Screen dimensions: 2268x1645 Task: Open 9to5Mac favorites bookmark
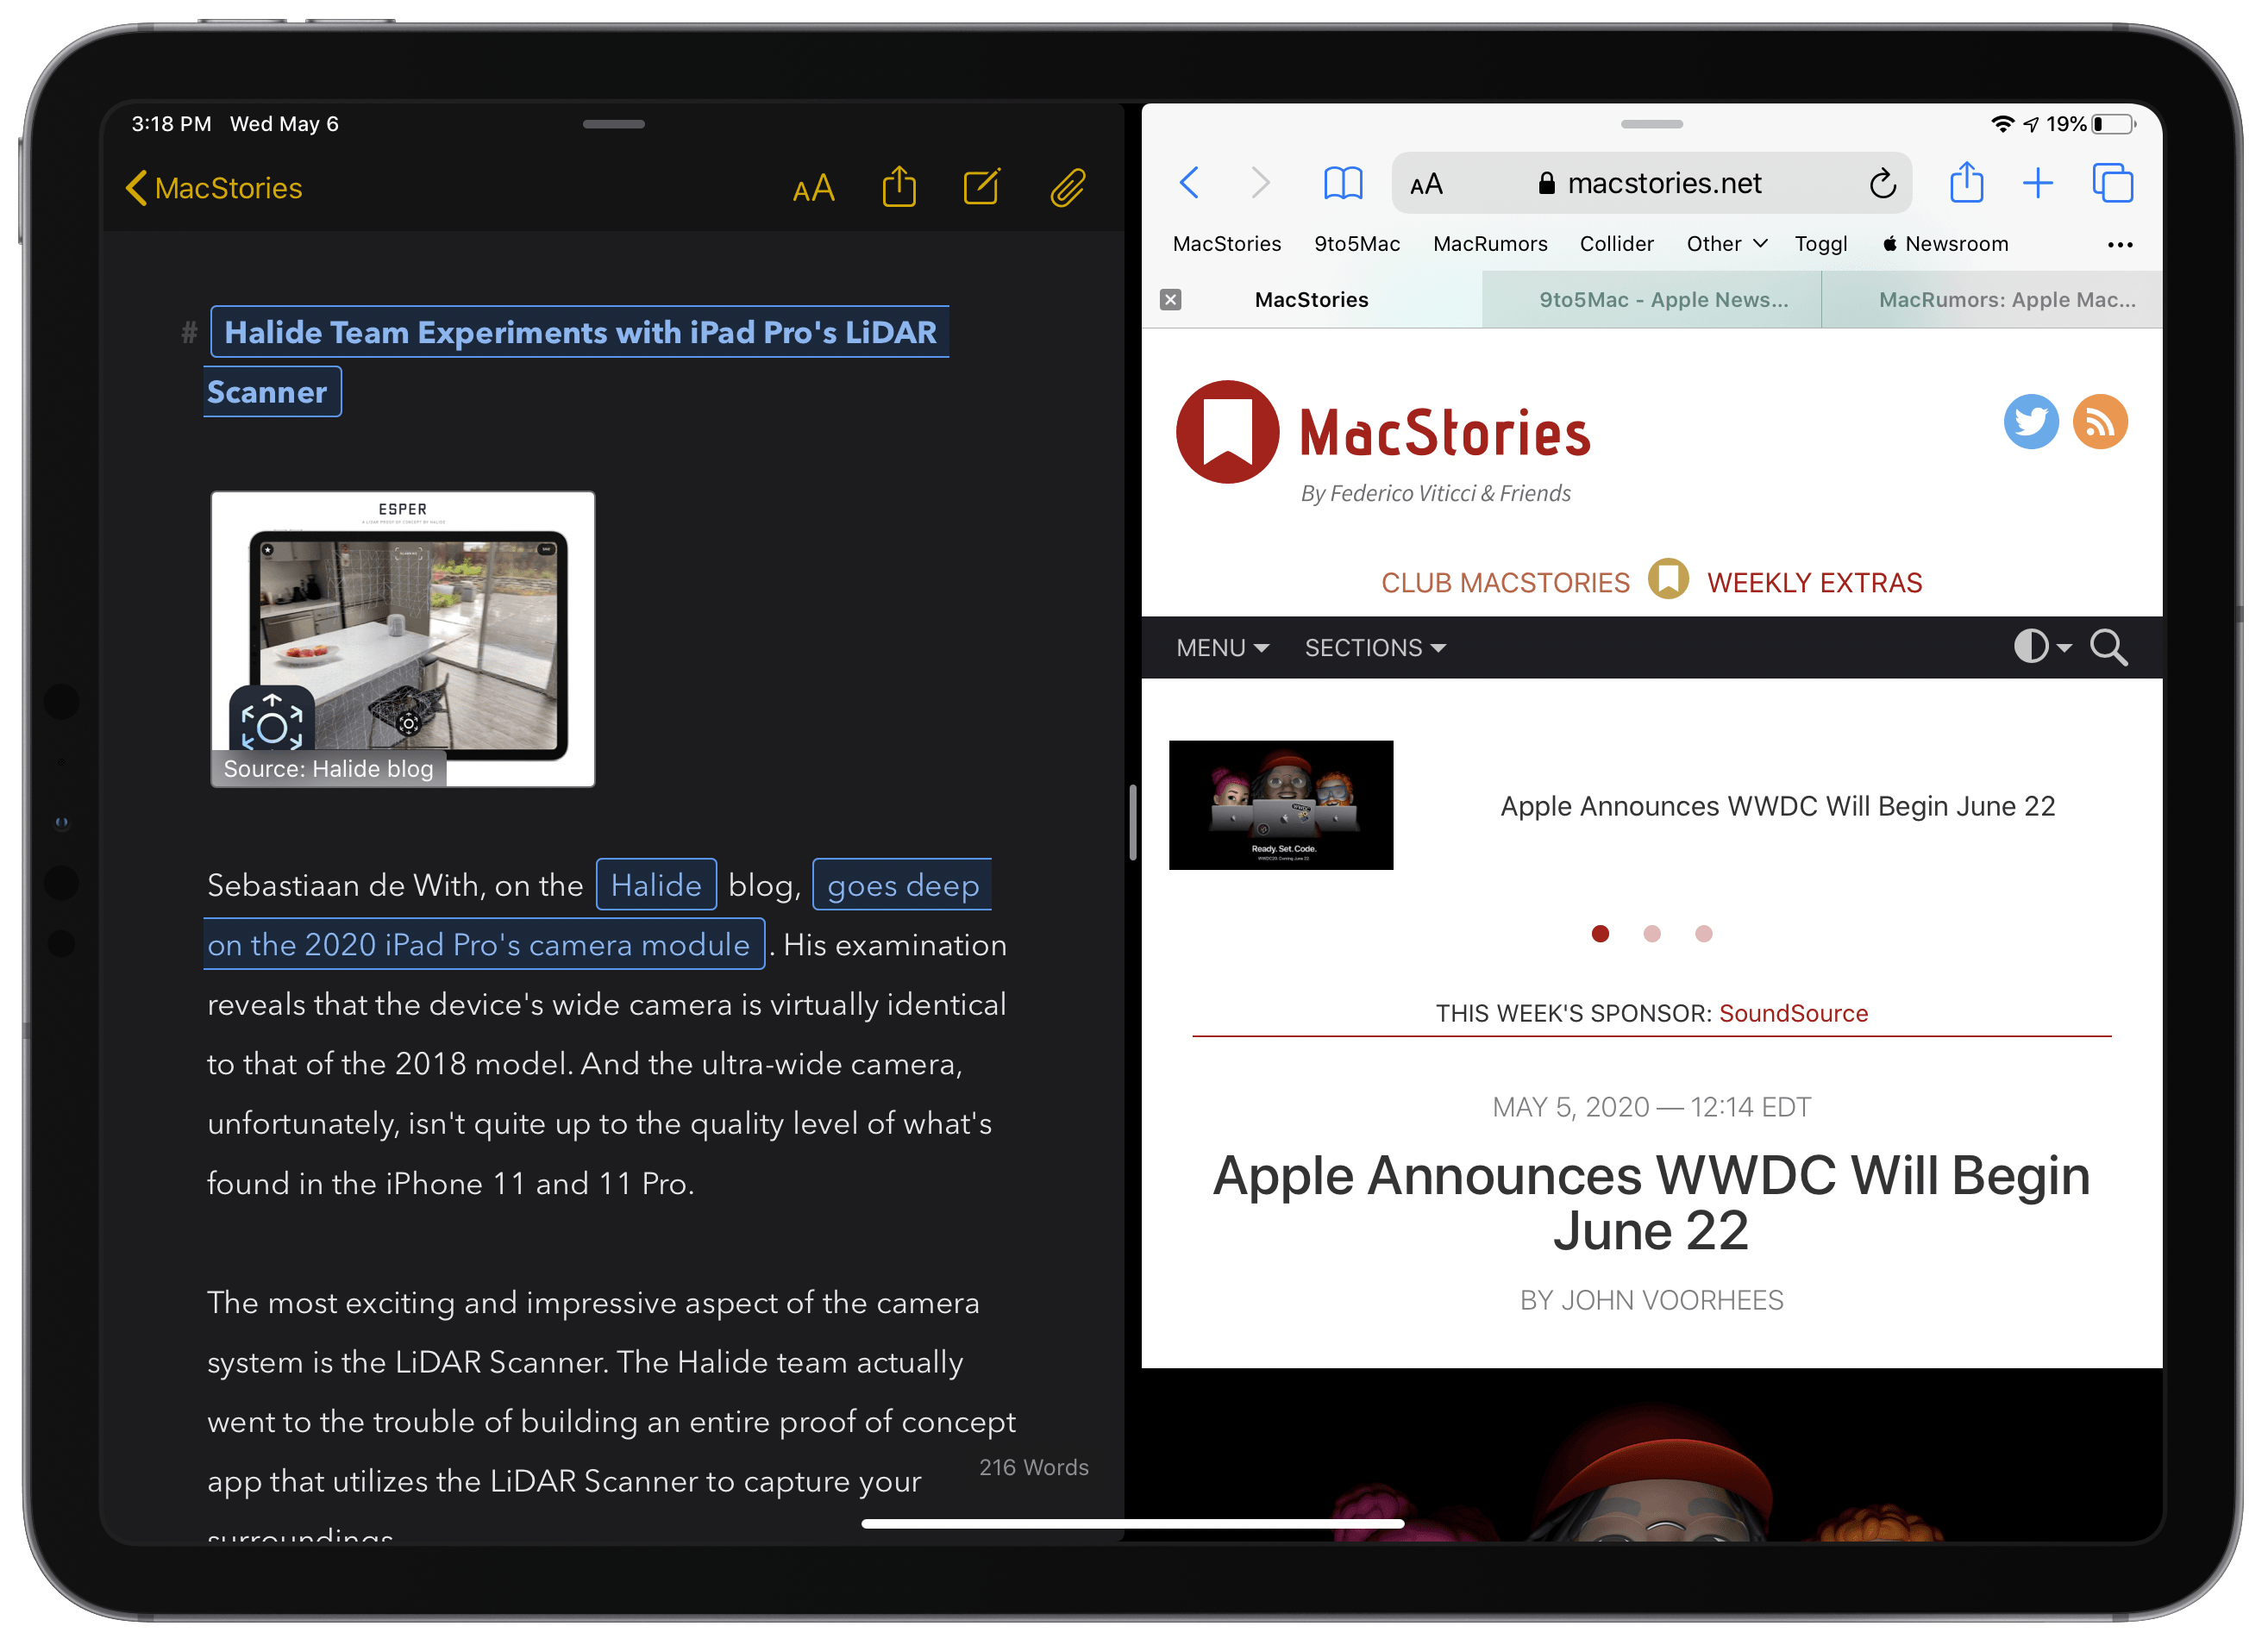1356,244
